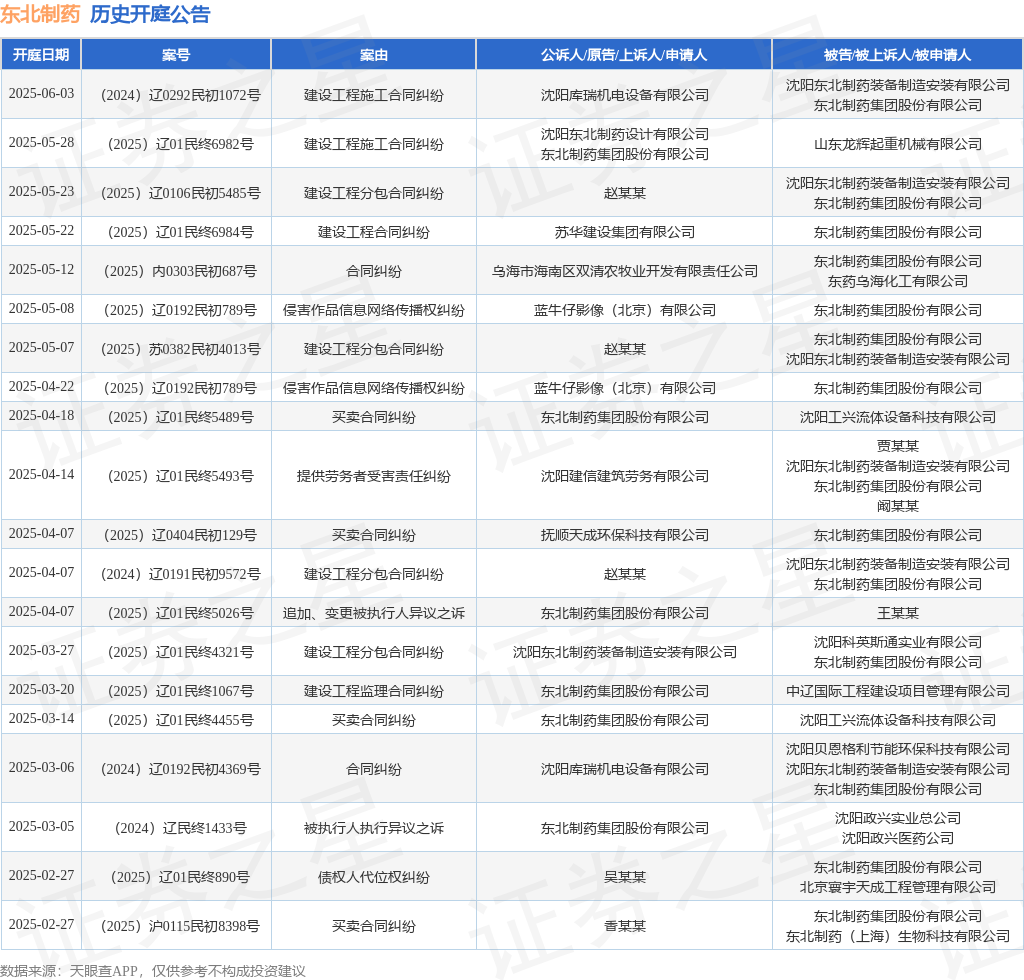Click plaintiff 抚顺天成环保科技有限公司

point(624,535)
